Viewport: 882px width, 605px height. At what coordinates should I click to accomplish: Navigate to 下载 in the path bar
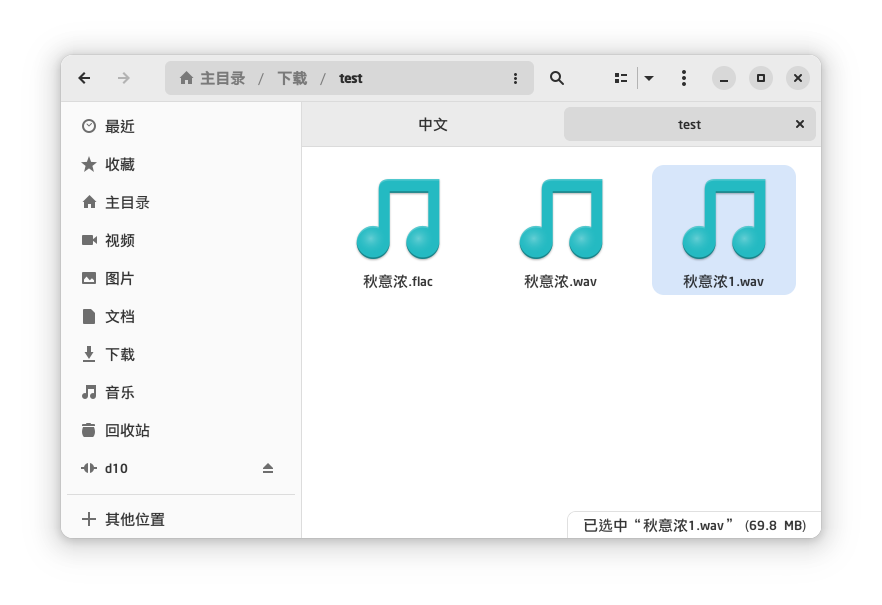[x=292, y=78]
